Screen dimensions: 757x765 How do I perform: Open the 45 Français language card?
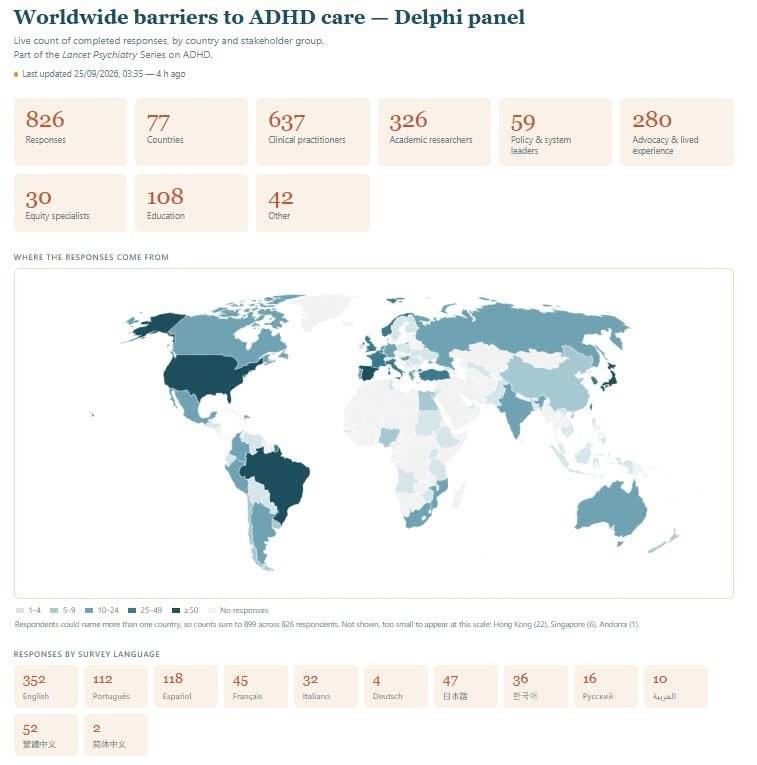point(256,686)
